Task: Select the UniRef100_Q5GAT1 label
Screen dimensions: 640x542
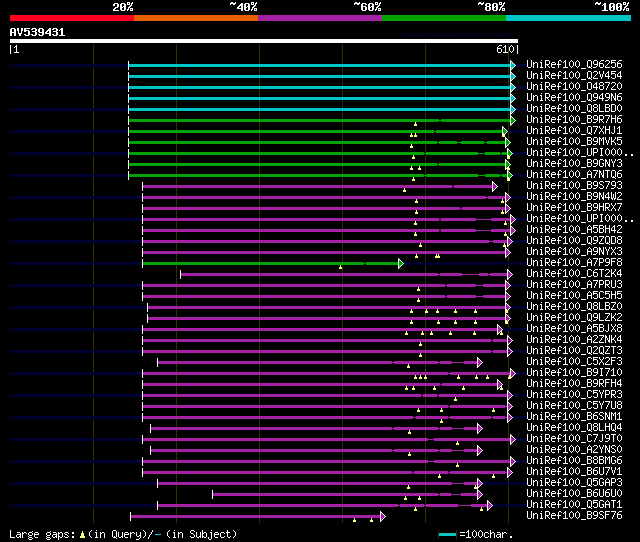Action: pyautogui.click(x=574, y=505)
